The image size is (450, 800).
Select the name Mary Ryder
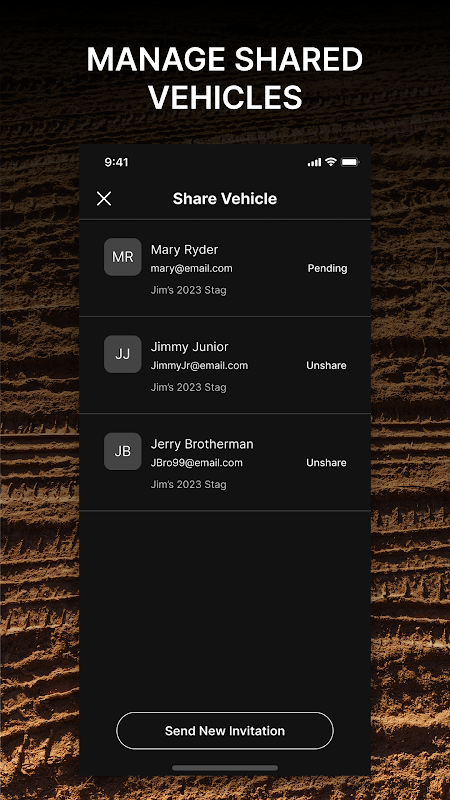click(184, 249)
